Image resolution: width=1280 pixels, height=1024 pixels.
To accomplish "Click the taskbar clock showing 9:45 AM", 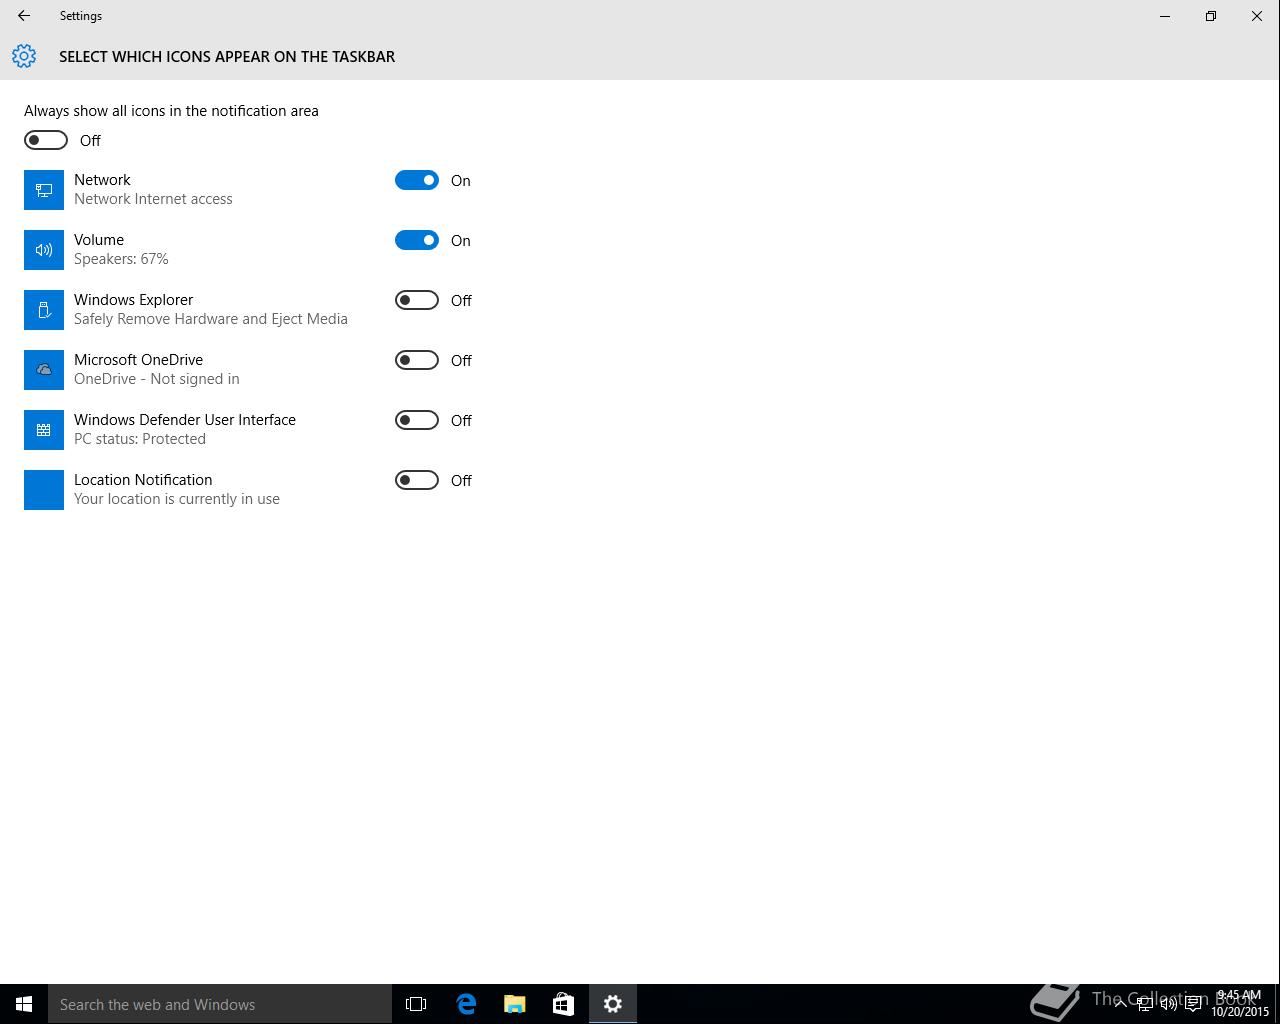I will [1240, 1004].
